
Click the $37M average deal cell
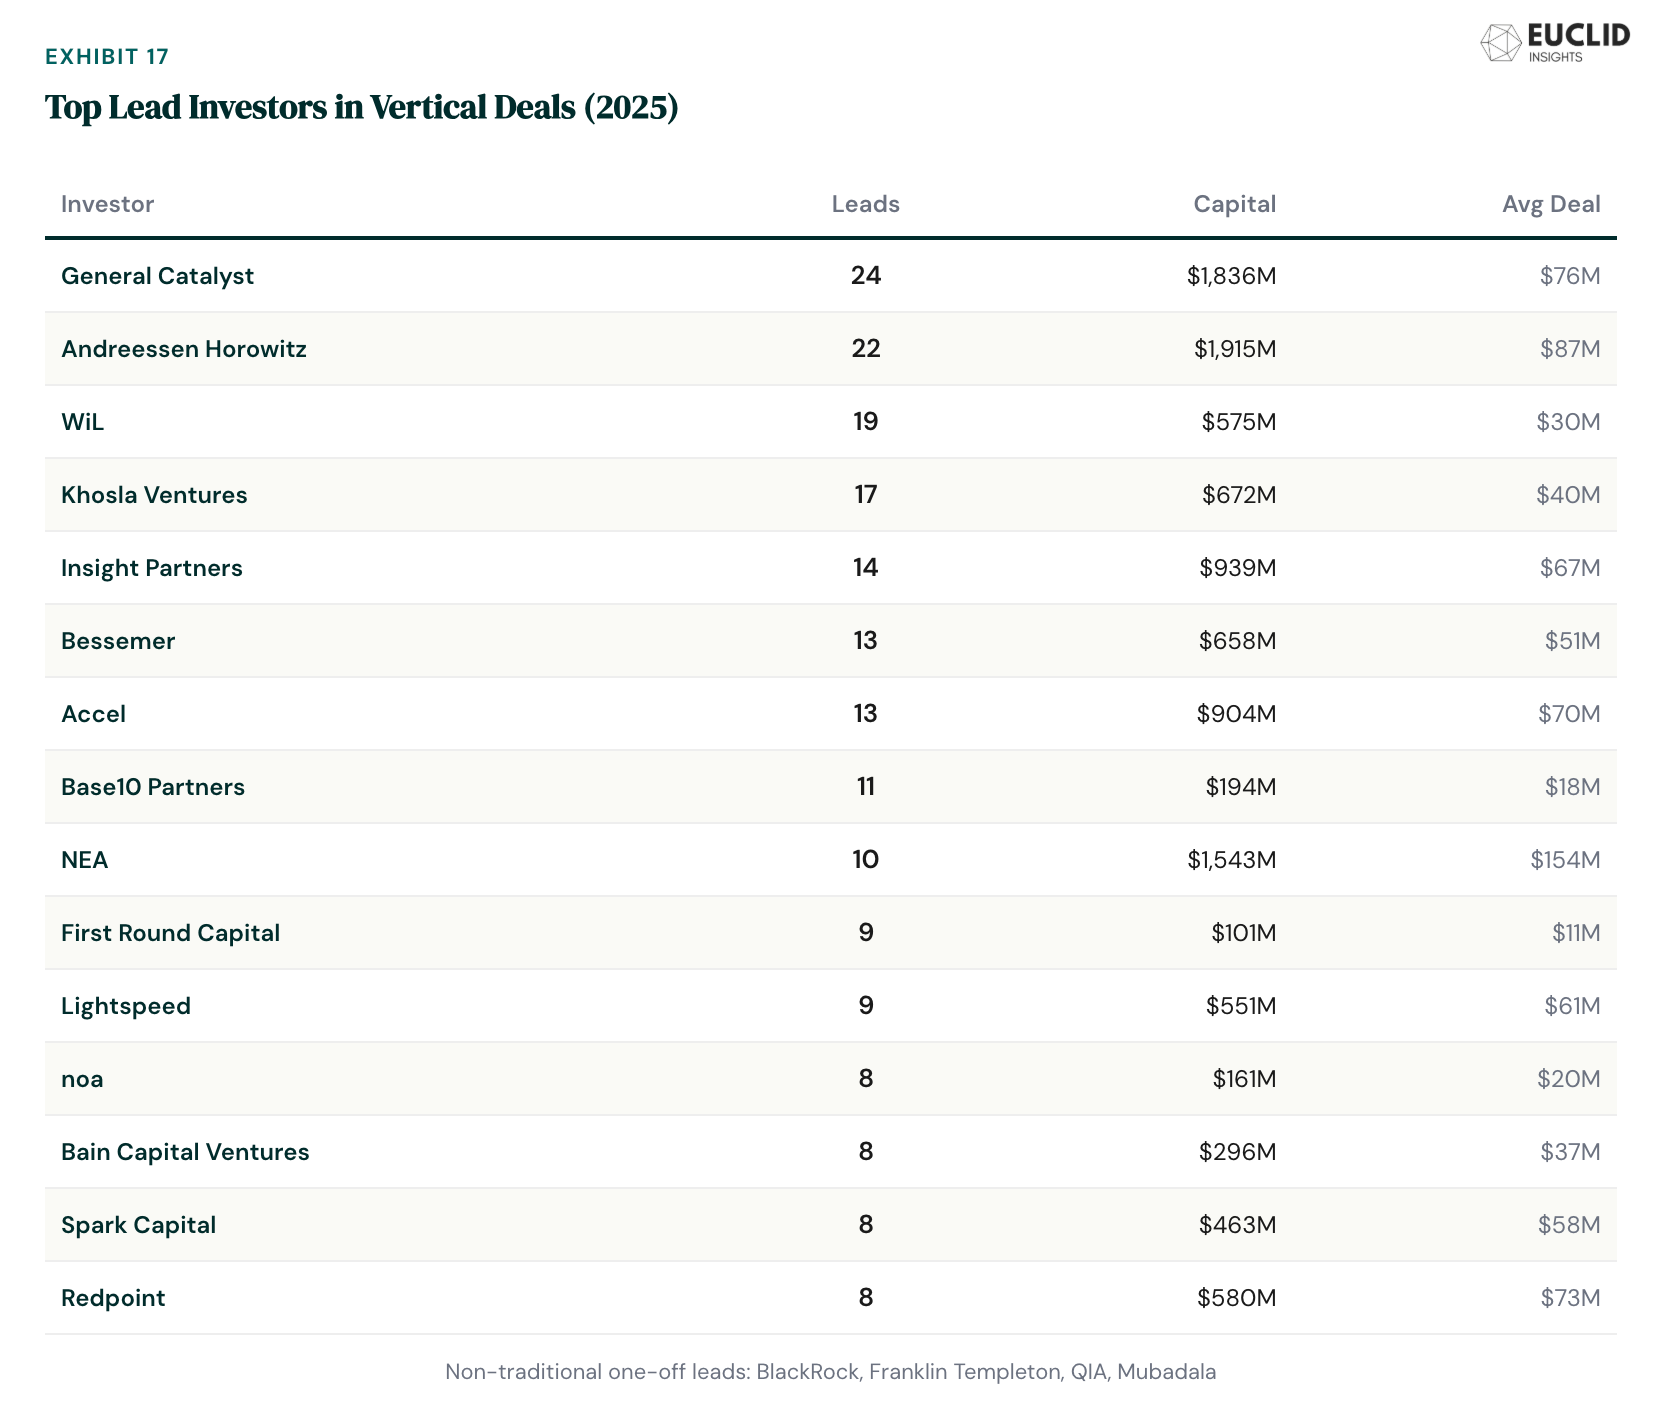coord(1570,1152)
